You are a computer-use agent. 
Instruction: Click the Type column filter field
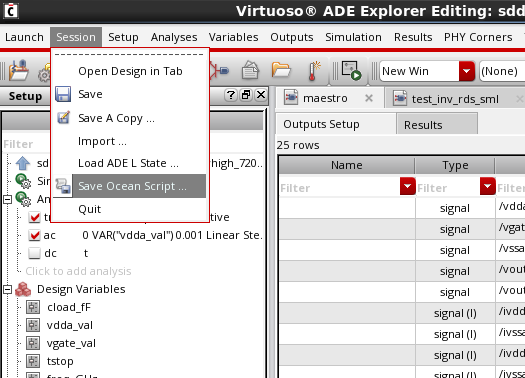[448, 187]
